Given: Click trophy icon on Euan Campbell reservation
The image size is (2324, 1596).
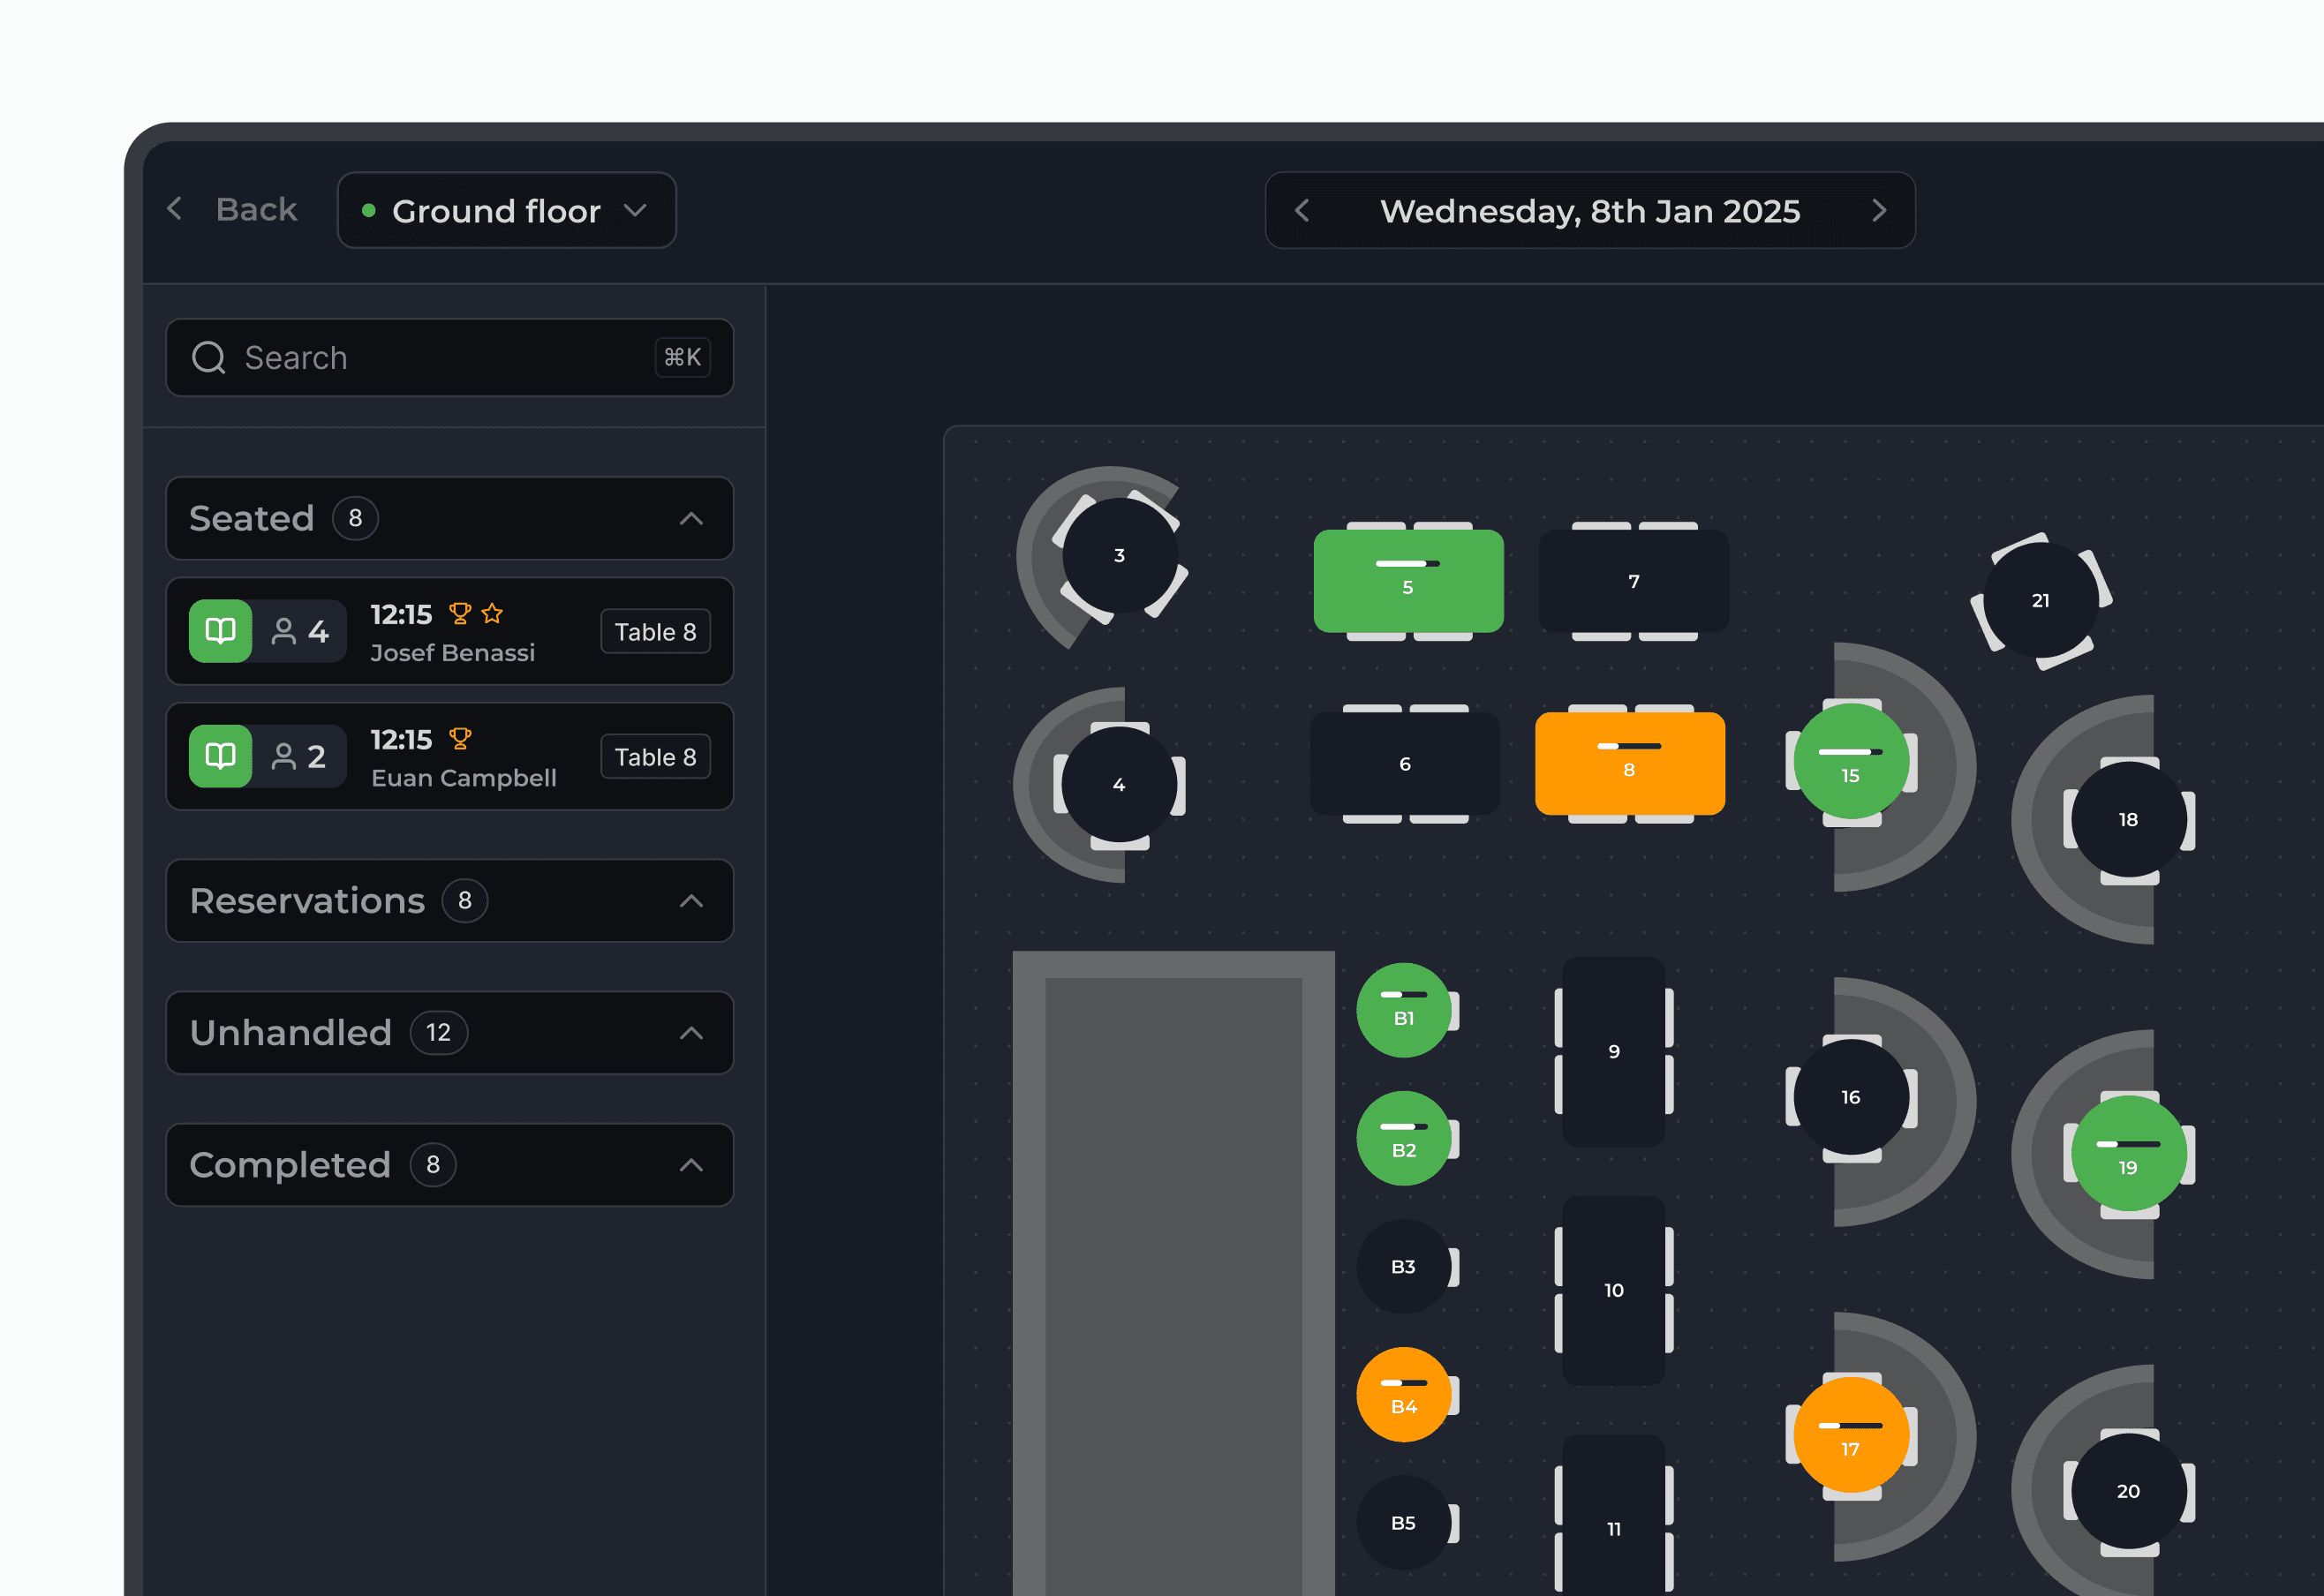Looking at the screenshot, I should (460, 739).
